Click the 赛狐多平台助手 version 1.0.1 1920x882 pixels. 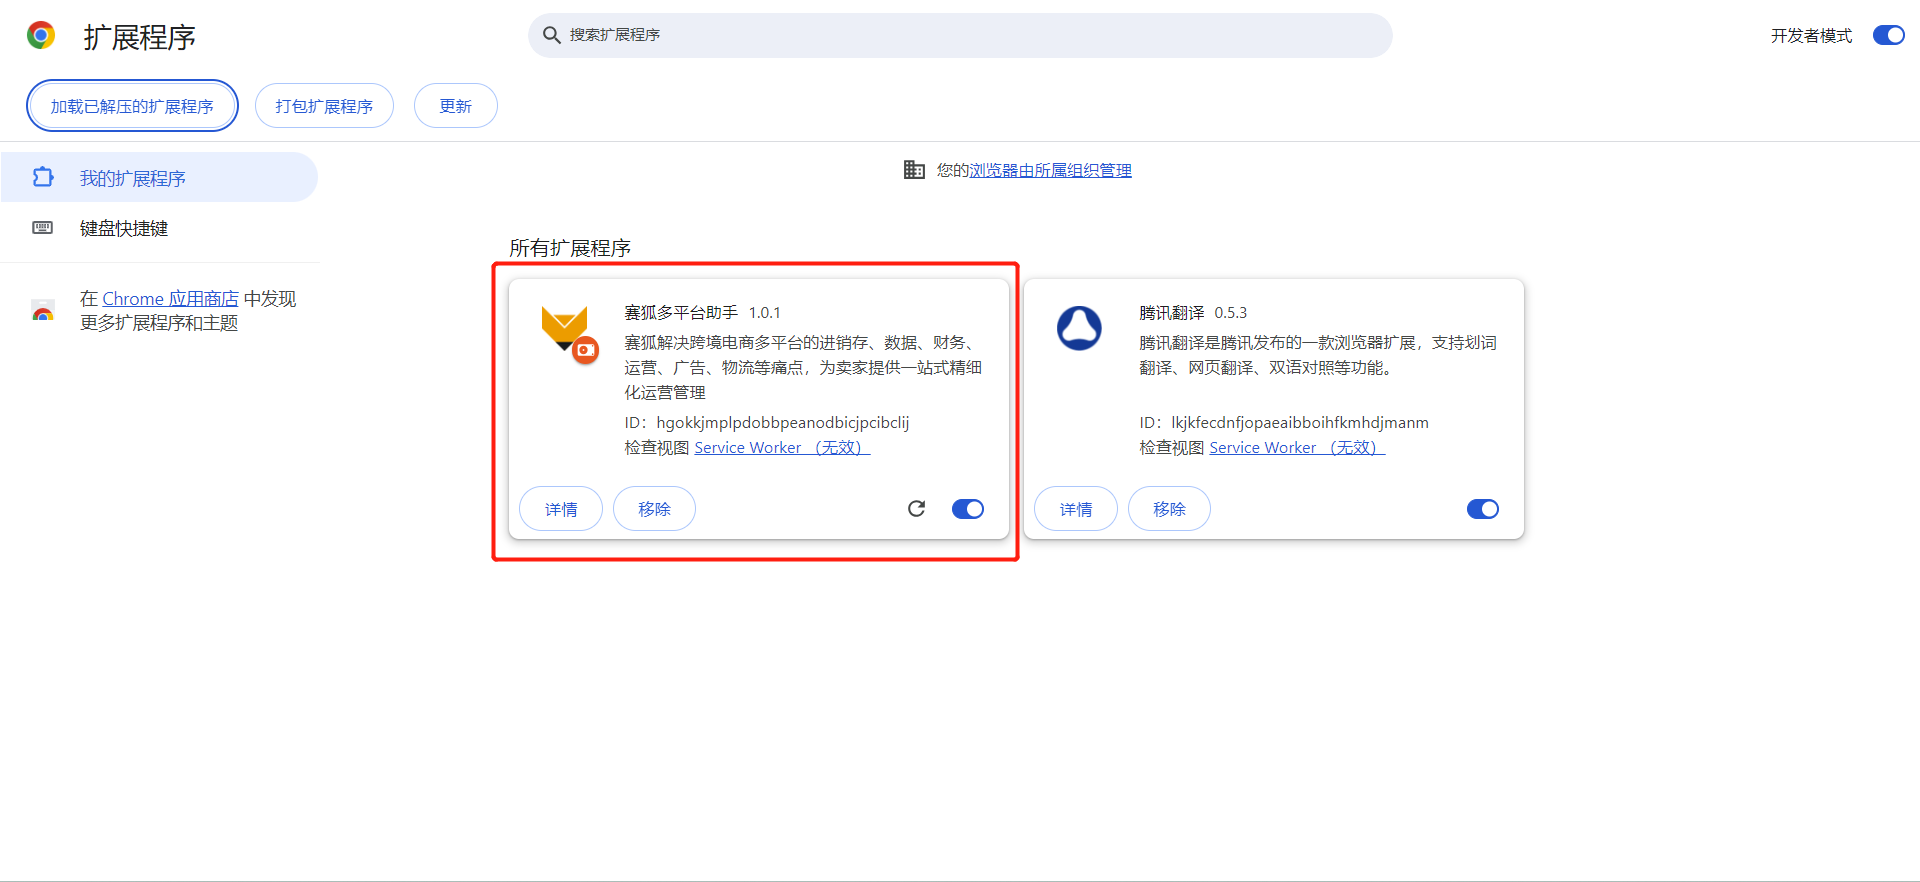click(765, 313)
